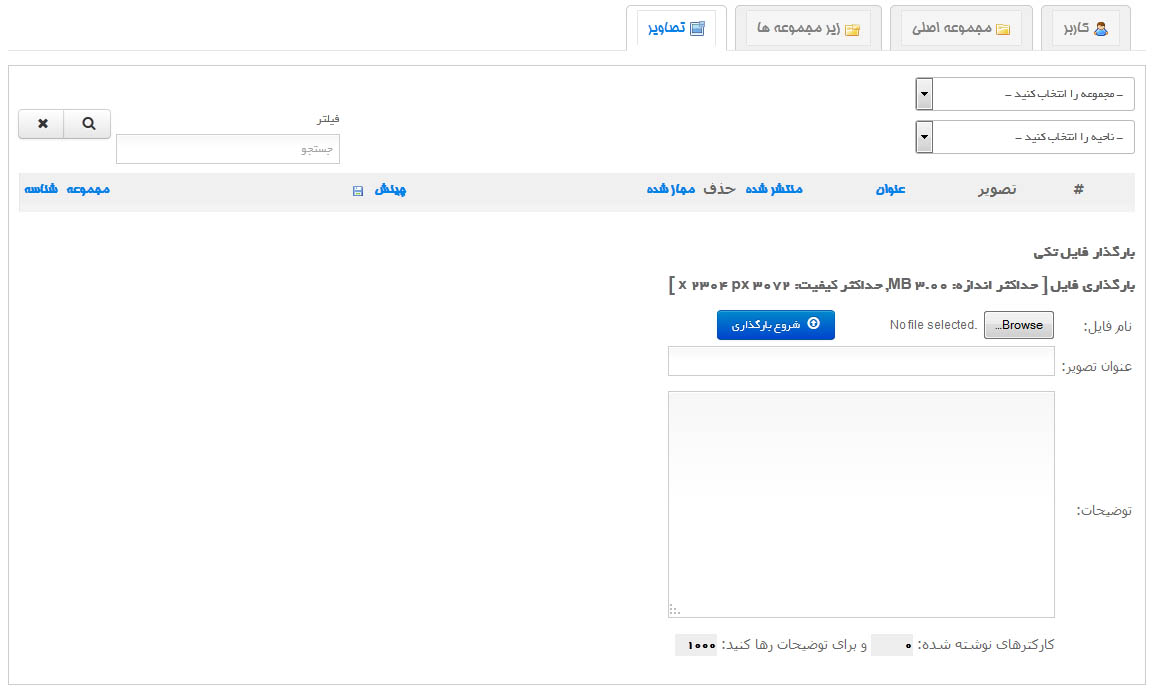Sort by the شناسه ID column
1155x699 pixels.
[41, 190]
